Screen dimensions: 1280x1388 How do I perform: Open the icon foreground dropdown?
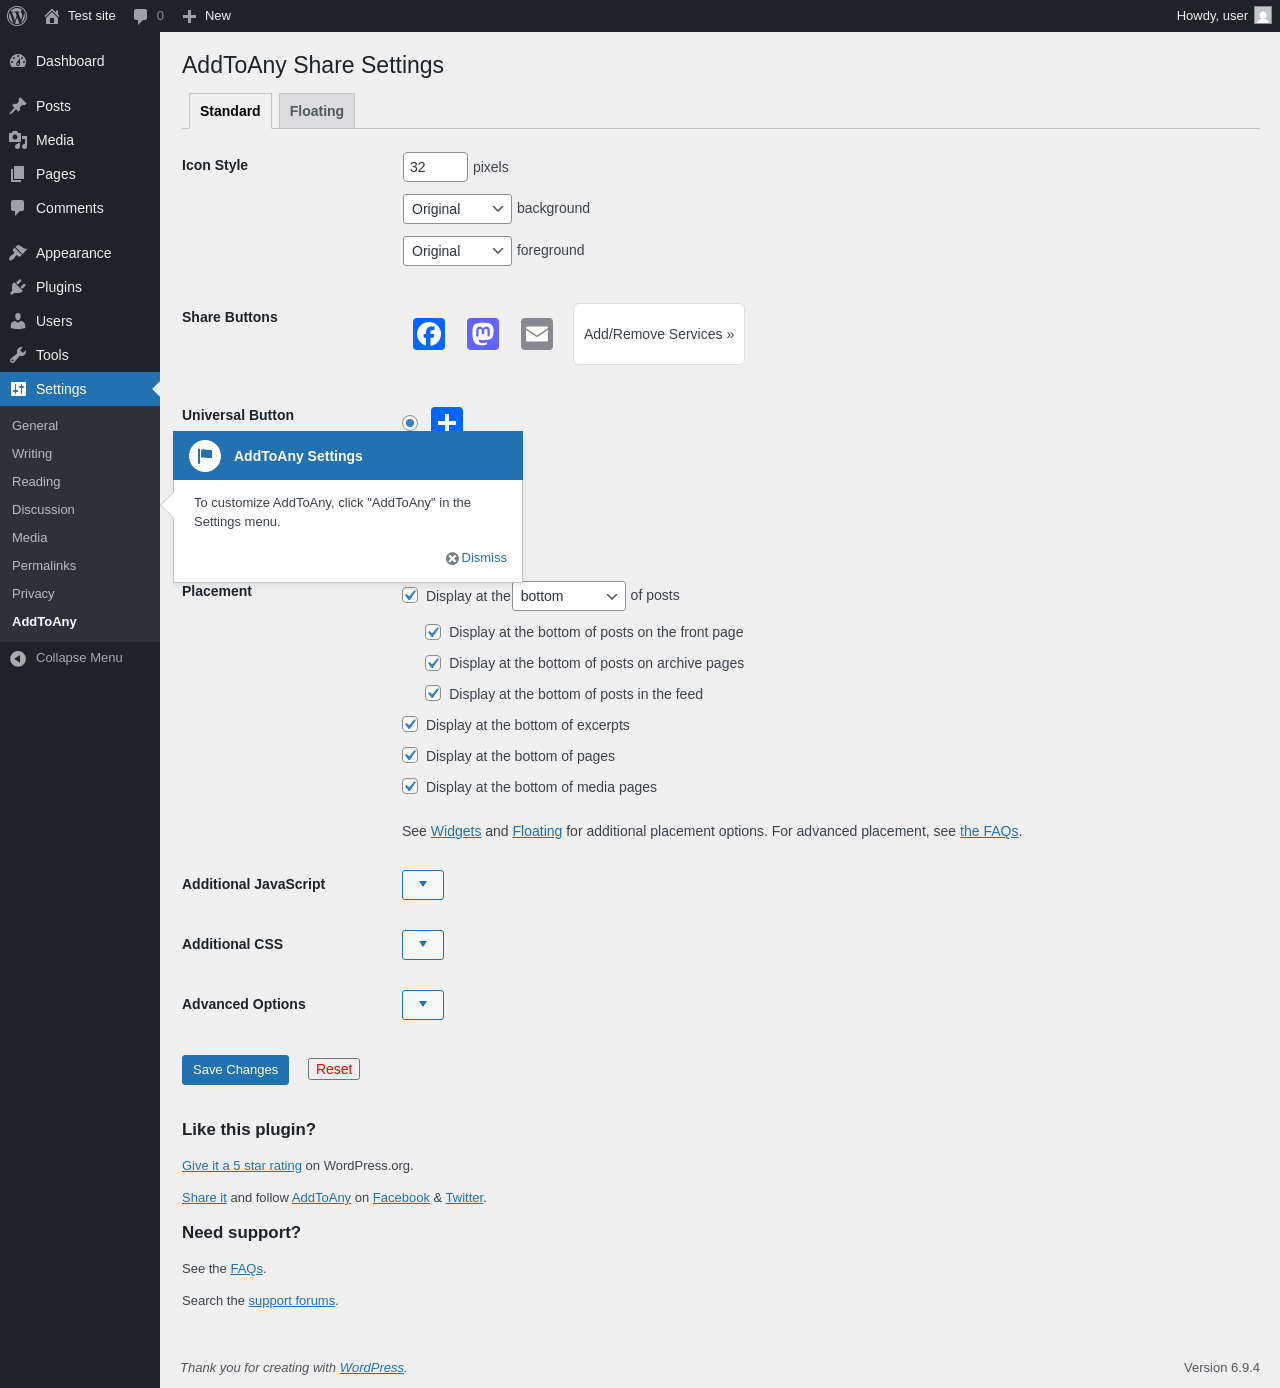[457, 251]
